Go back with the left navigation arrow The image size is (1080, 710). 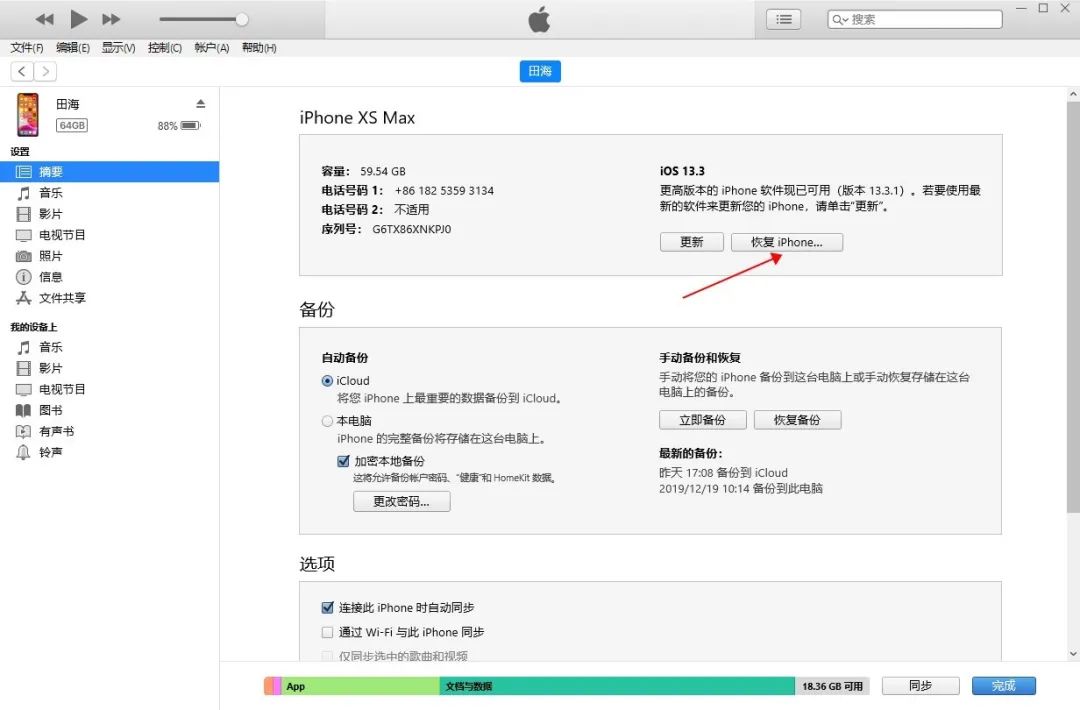[x=22, y=71]
